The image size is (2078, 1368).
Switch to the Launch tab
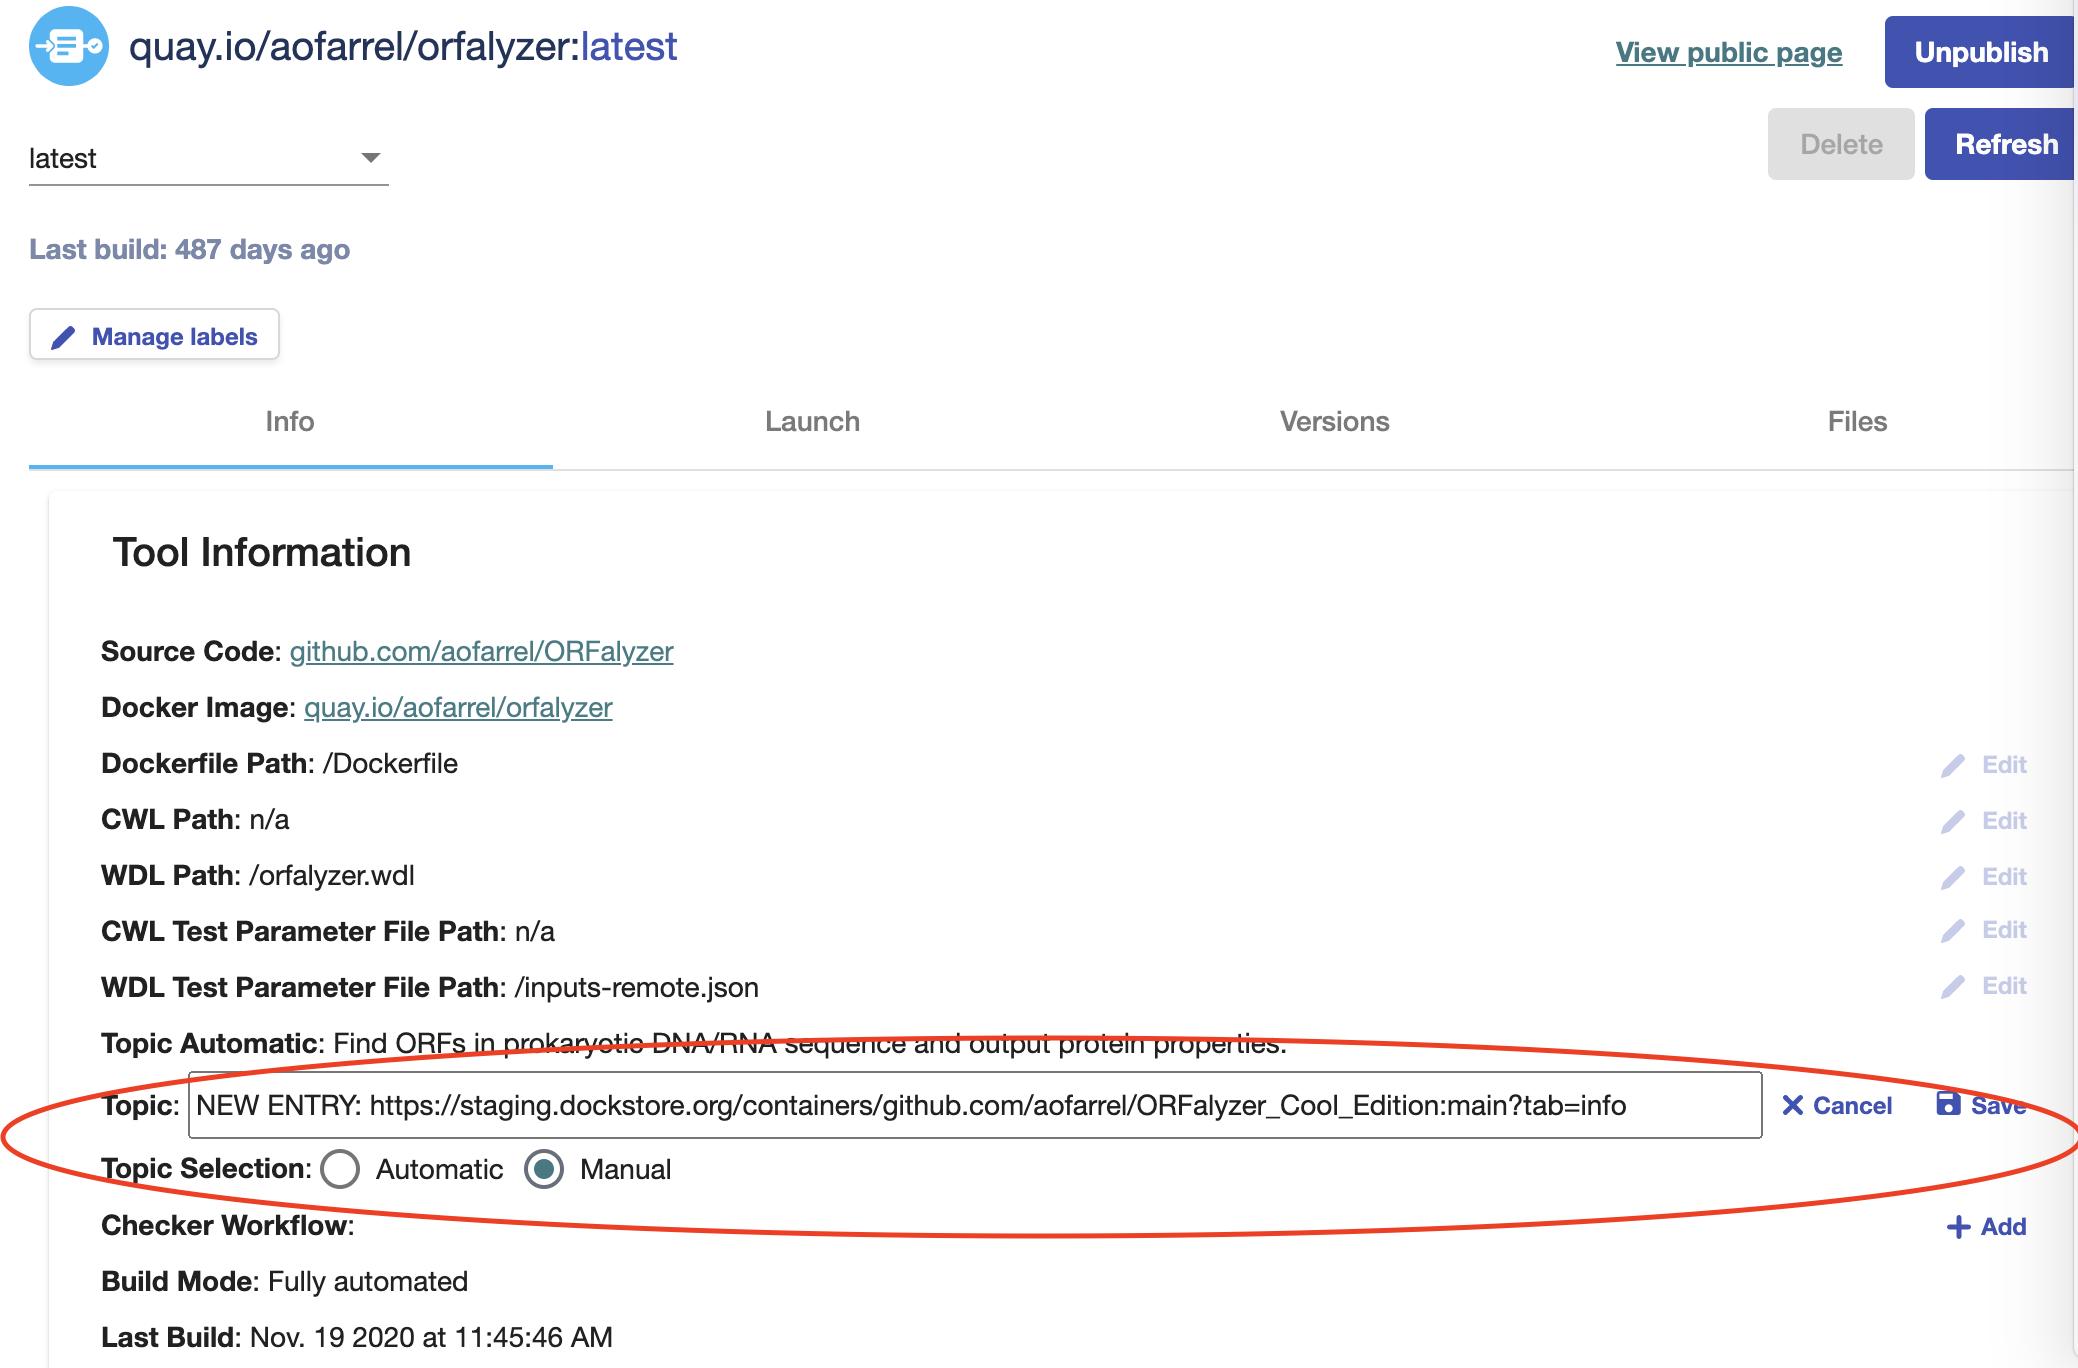coord(812,421)
